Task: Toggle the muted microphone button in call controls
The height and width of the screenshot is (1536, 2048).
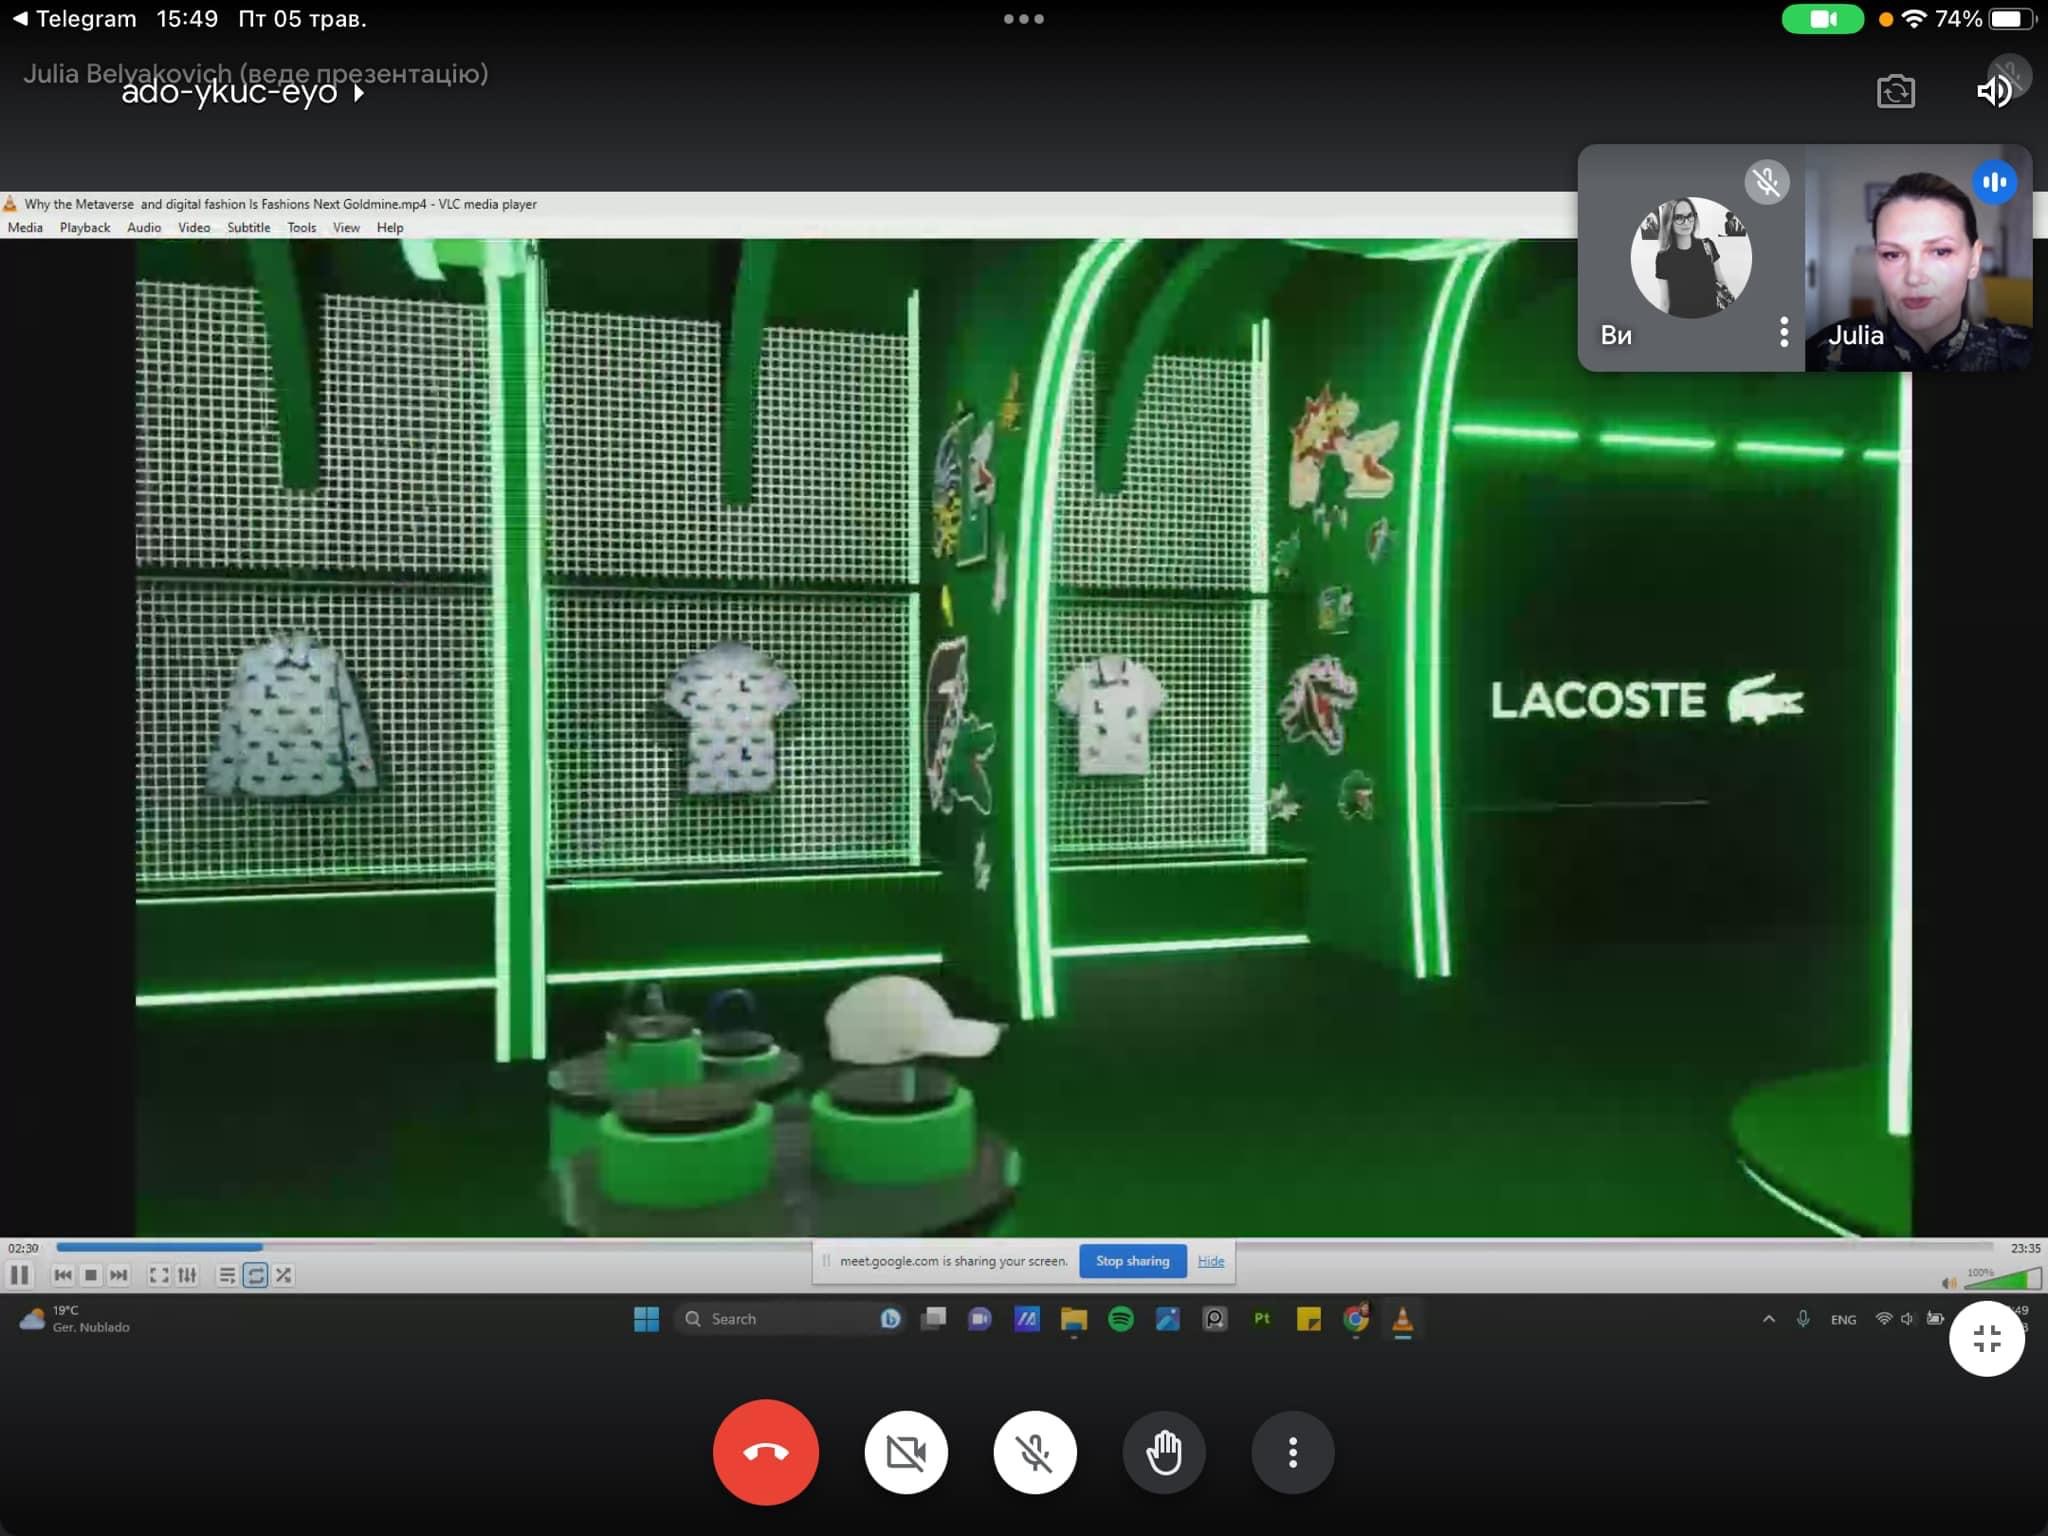Action: coord(1035,1452)
